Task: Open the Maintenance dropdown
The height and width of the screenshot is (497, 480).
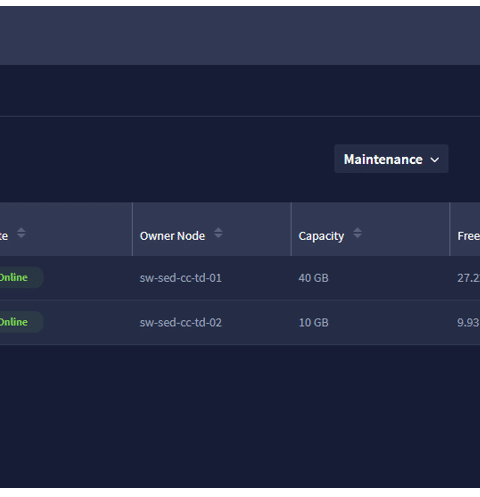Action: [x=391, y=159]
